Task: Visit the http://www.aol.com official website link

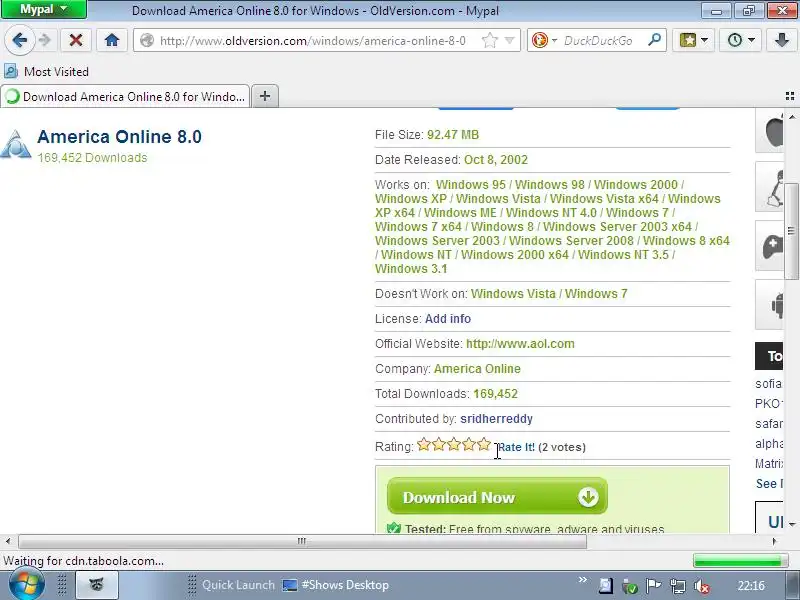Action: (520, 344)
